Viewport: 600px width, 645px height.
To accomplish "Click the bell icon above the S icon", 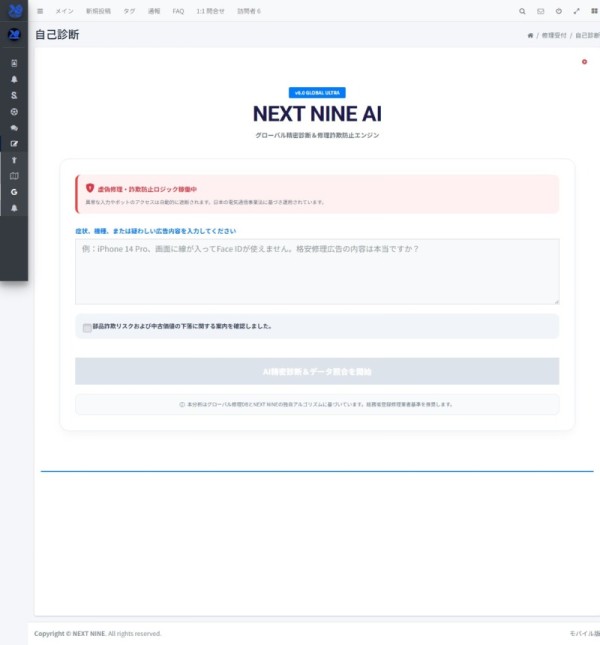I will [x=14, y=79].
